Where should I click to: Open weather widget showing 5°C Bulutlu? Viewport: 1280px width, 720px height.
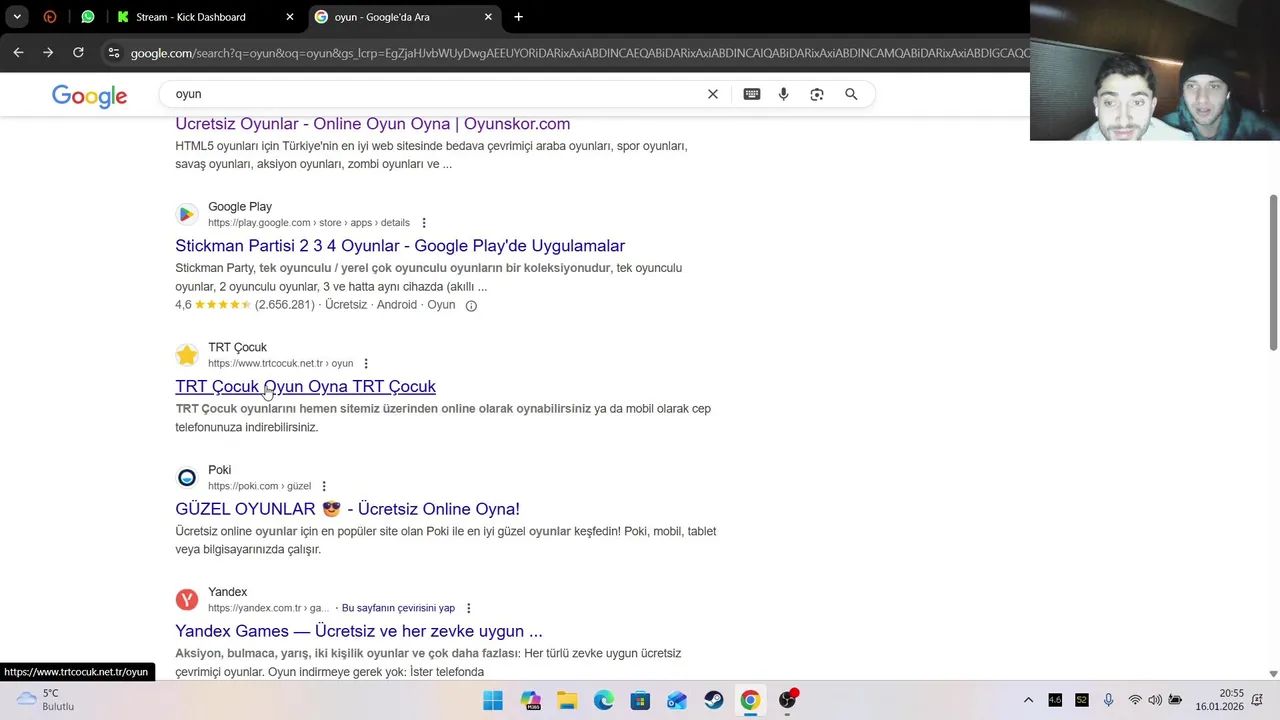tap(45, 700)
